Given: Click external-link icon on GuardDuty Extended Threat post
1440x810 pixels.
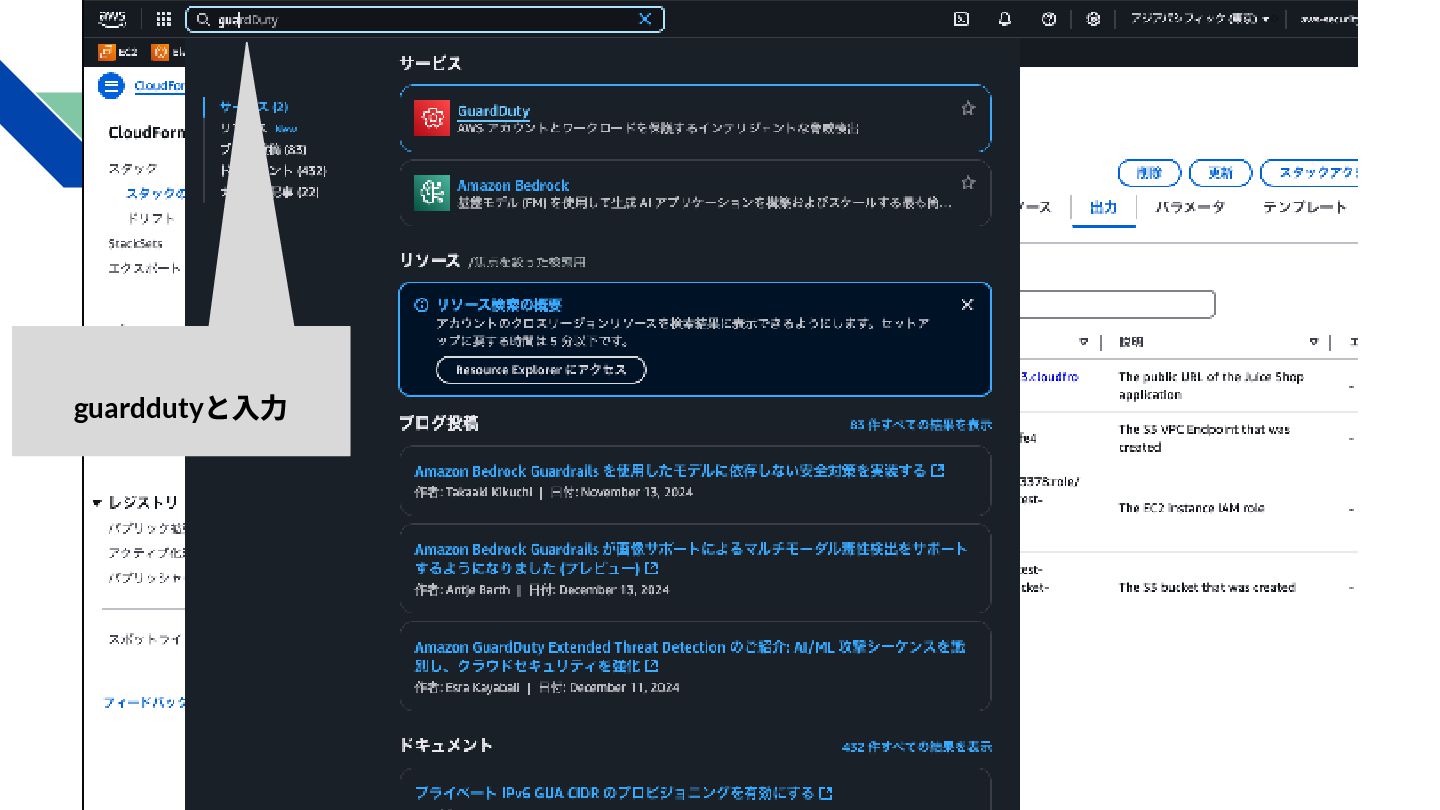Looking at the screenshot, I should 651,666.
